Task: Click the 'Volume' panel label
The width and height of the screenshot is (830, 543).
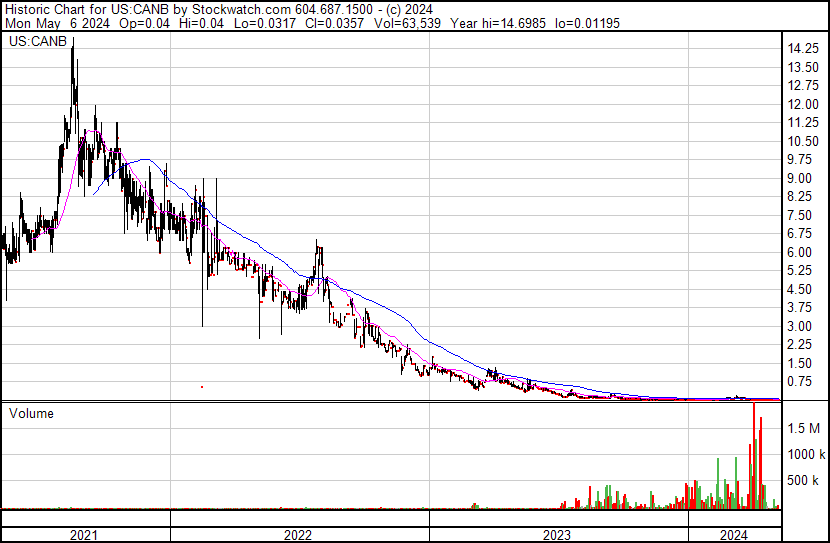Action: pos(31,413)
